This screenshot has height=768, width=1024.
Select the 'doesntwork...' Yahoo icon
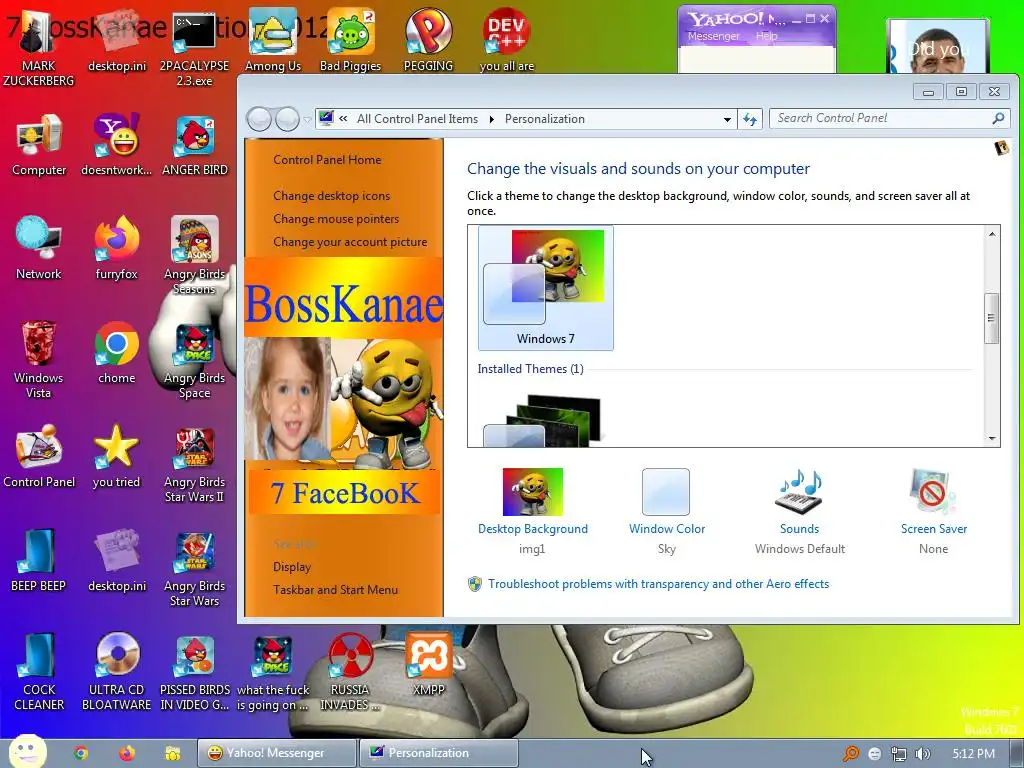[x=116, y=145]
